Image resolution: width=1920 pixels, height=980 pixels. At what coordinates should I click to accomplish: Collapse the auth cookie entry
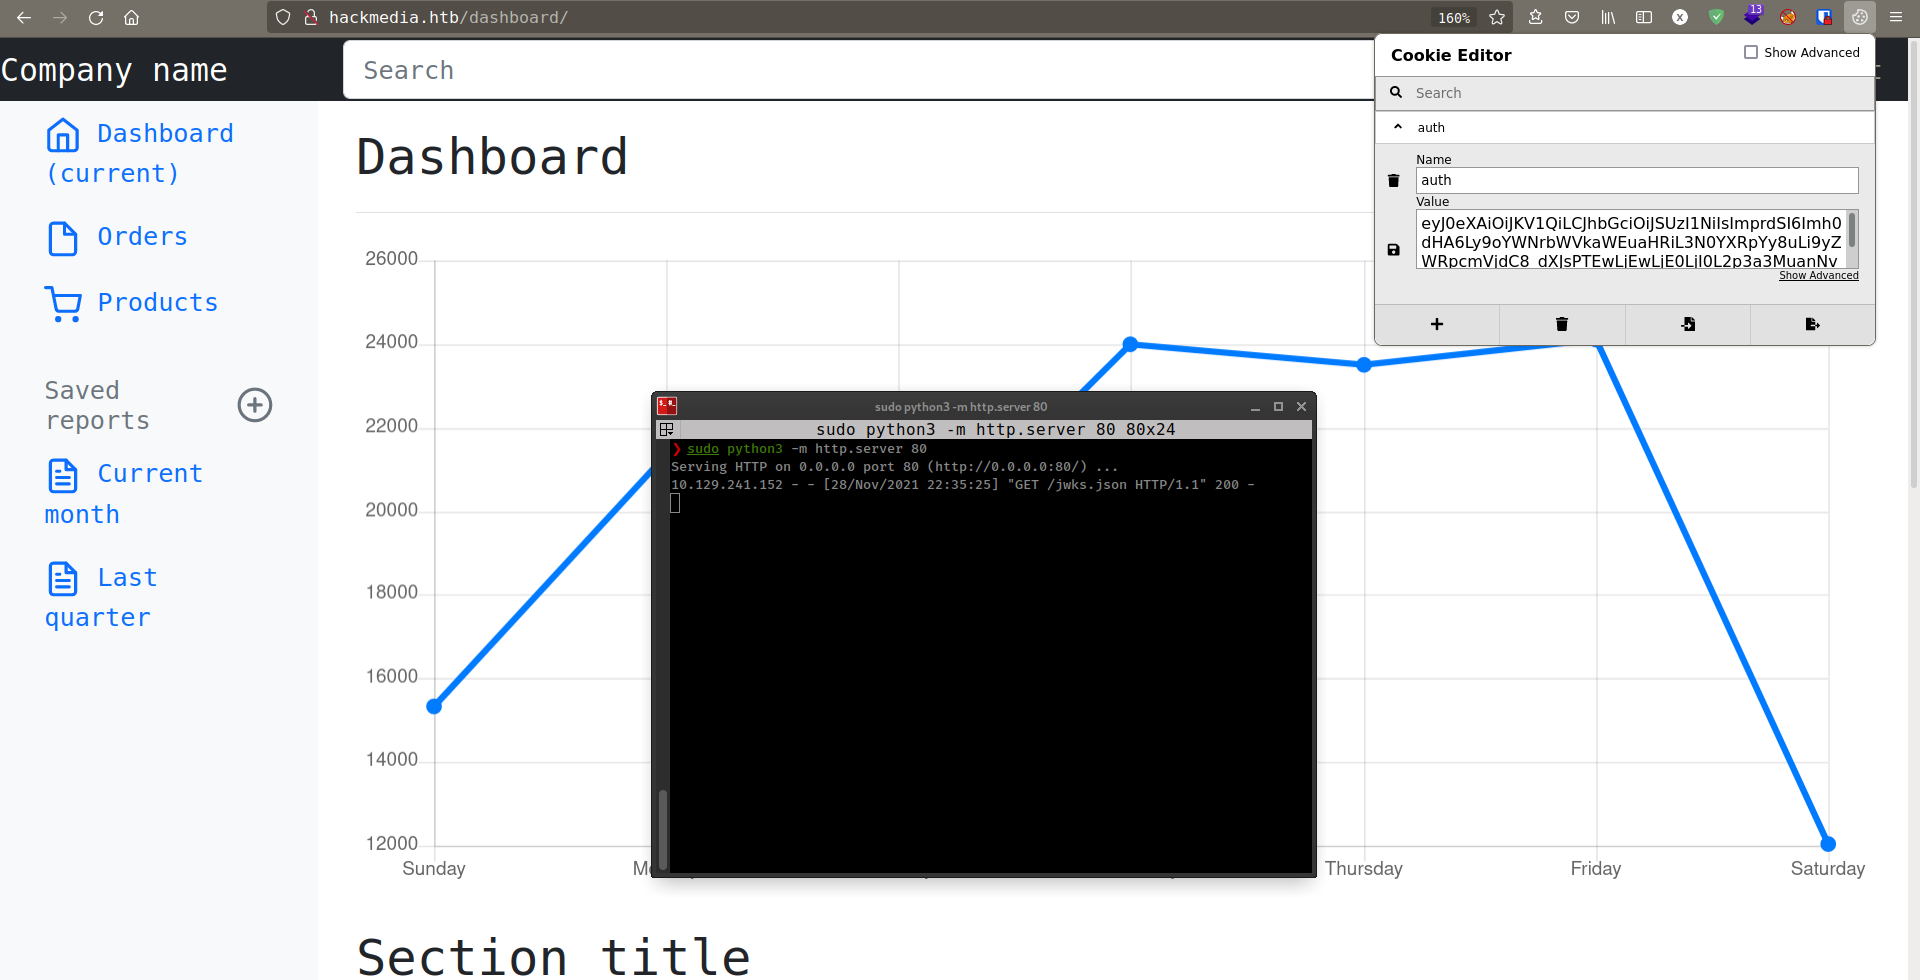[1398, 127]
